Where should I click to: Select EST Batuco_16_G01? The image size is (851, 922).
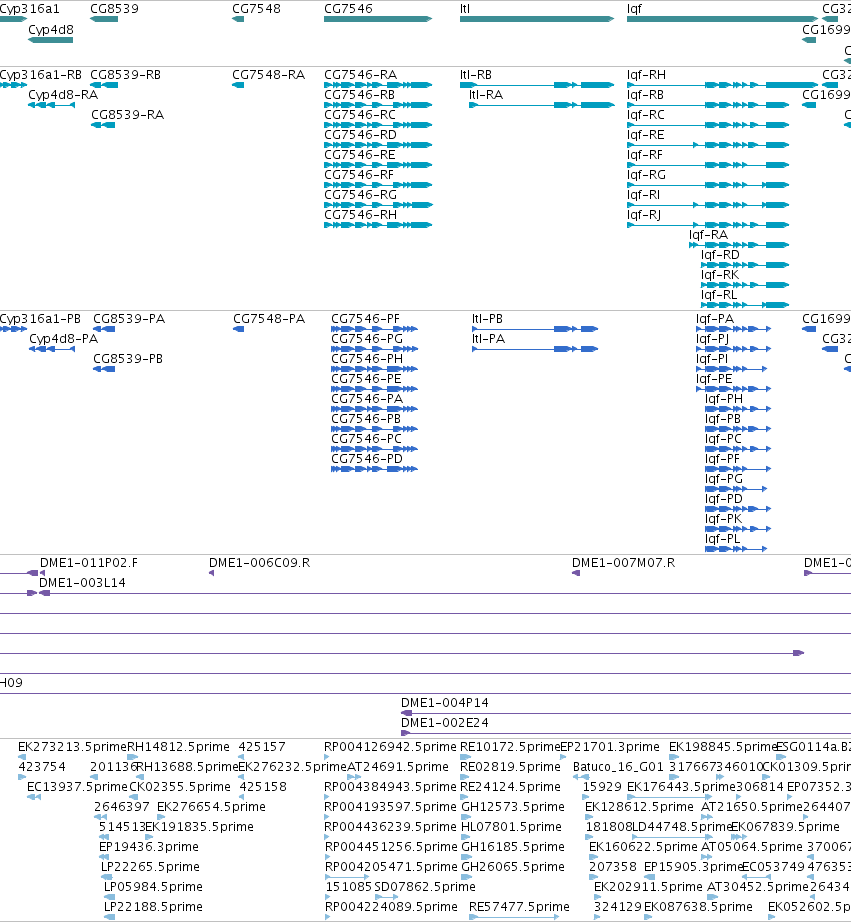click(x=618, y=767)
